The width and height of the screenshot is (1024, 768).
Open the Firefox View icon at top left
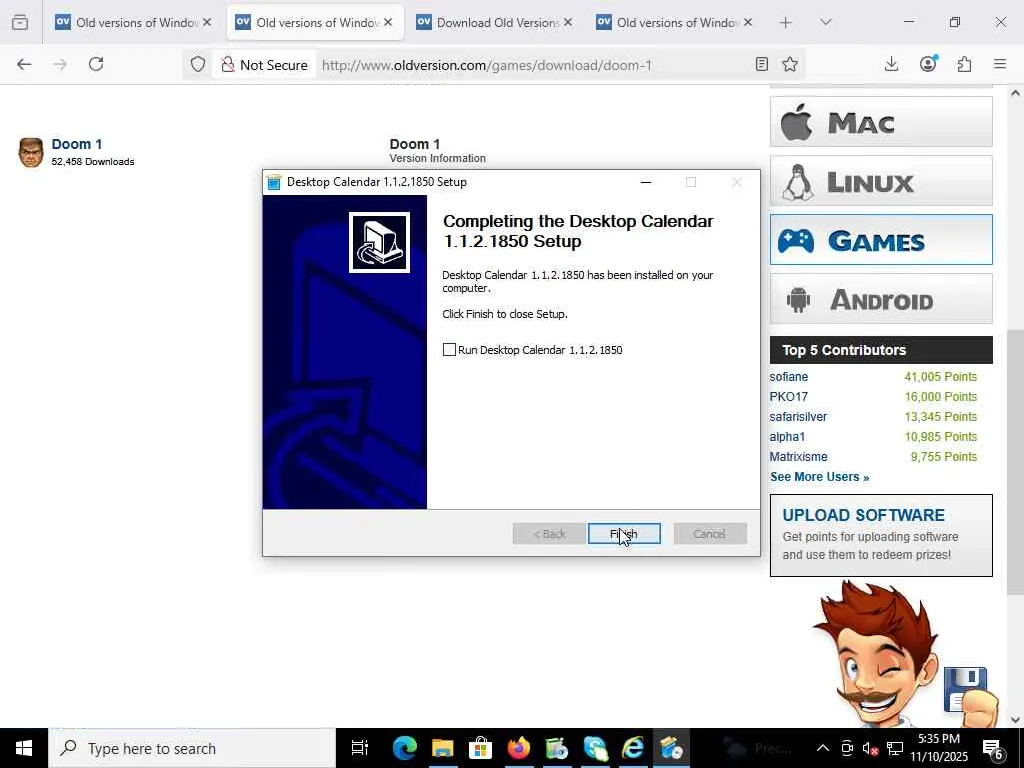(20, 22)
